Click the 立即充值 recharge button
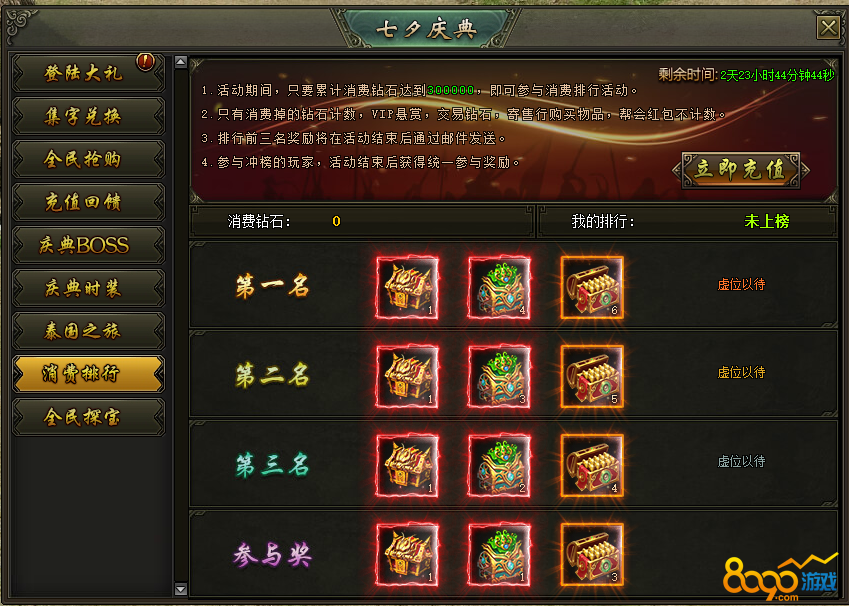Image resolution: width=849 pixels, height=606 pixels. [741, 170]
